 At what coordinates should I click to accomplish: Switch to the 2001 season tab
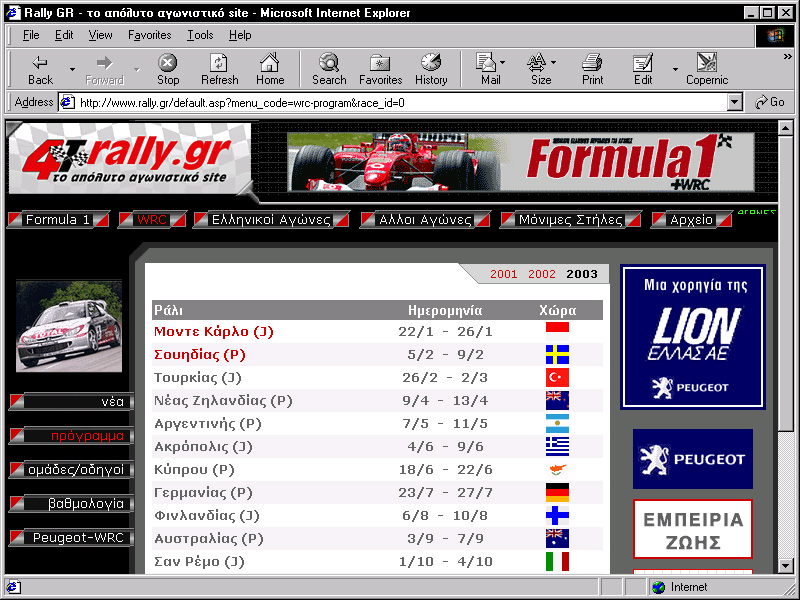(504, 274)
